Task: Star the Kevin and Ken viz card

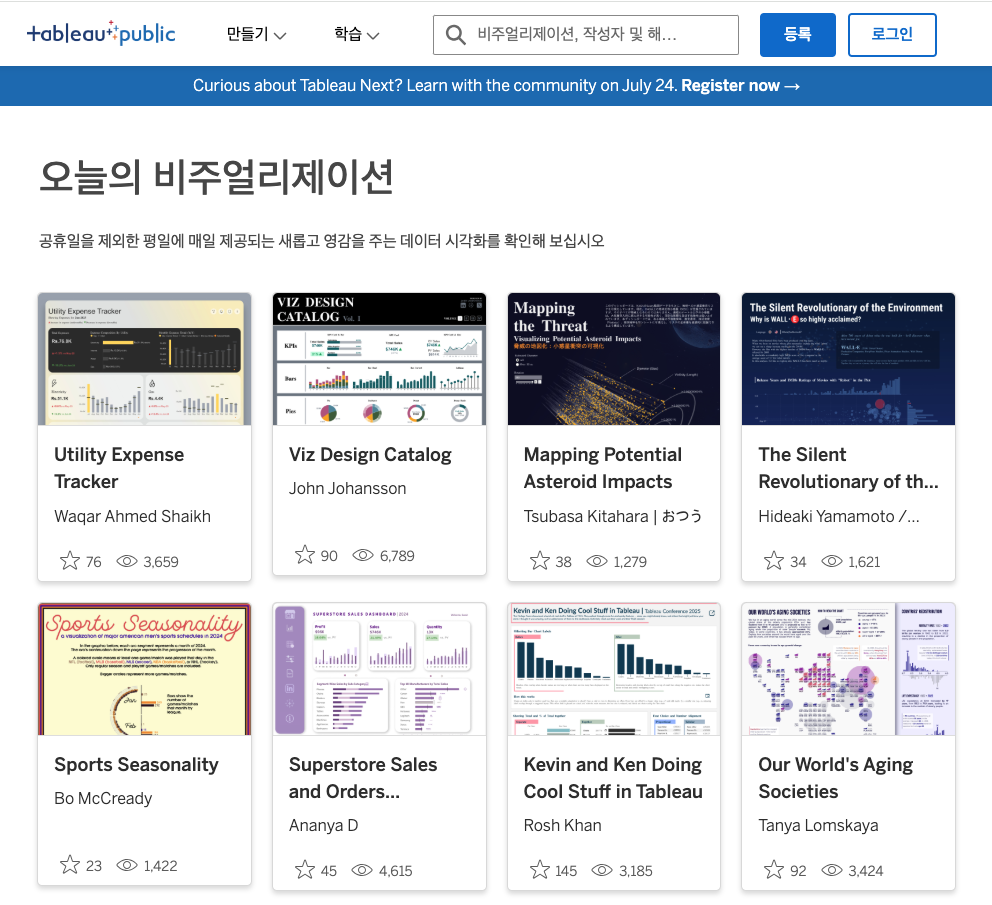Action: [x=540, y=870]
